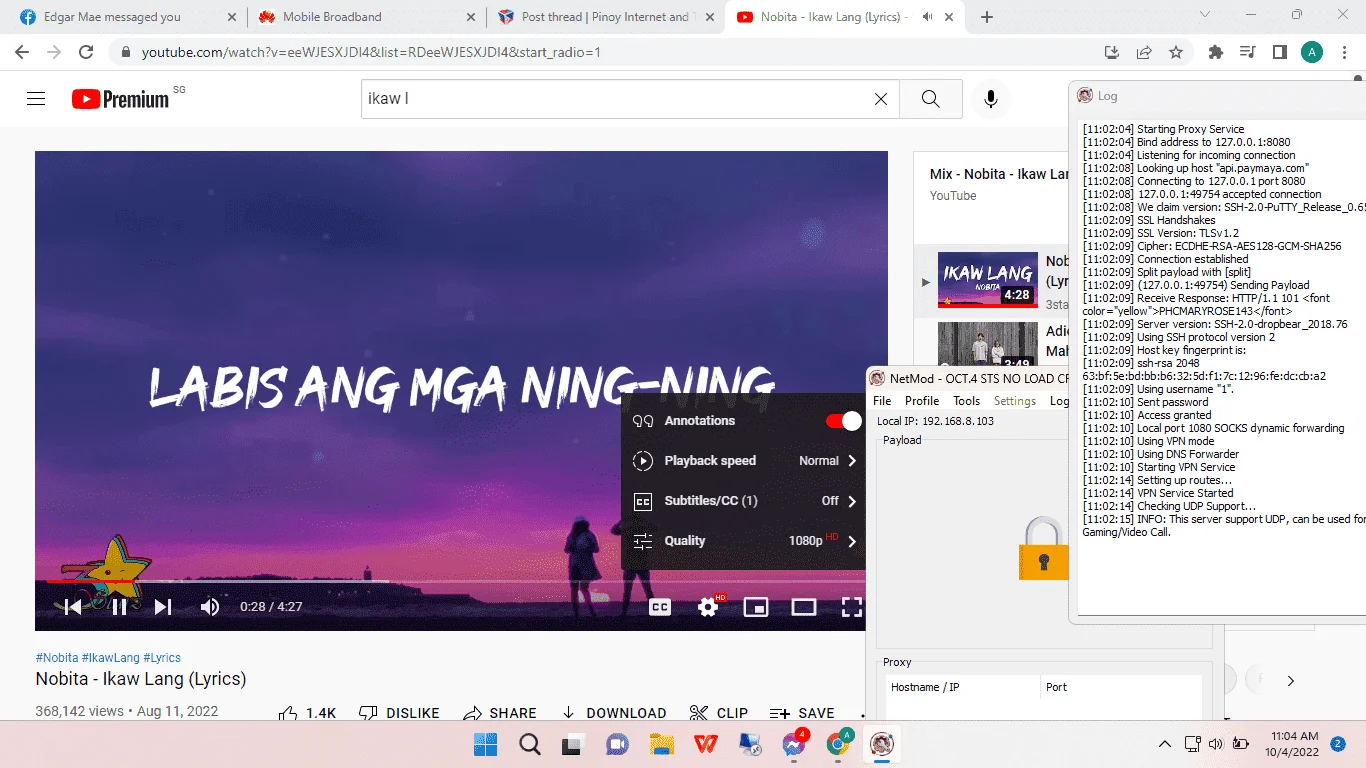
Task: Open the Chrome three-dot menu
Action: click(1345, 52)
